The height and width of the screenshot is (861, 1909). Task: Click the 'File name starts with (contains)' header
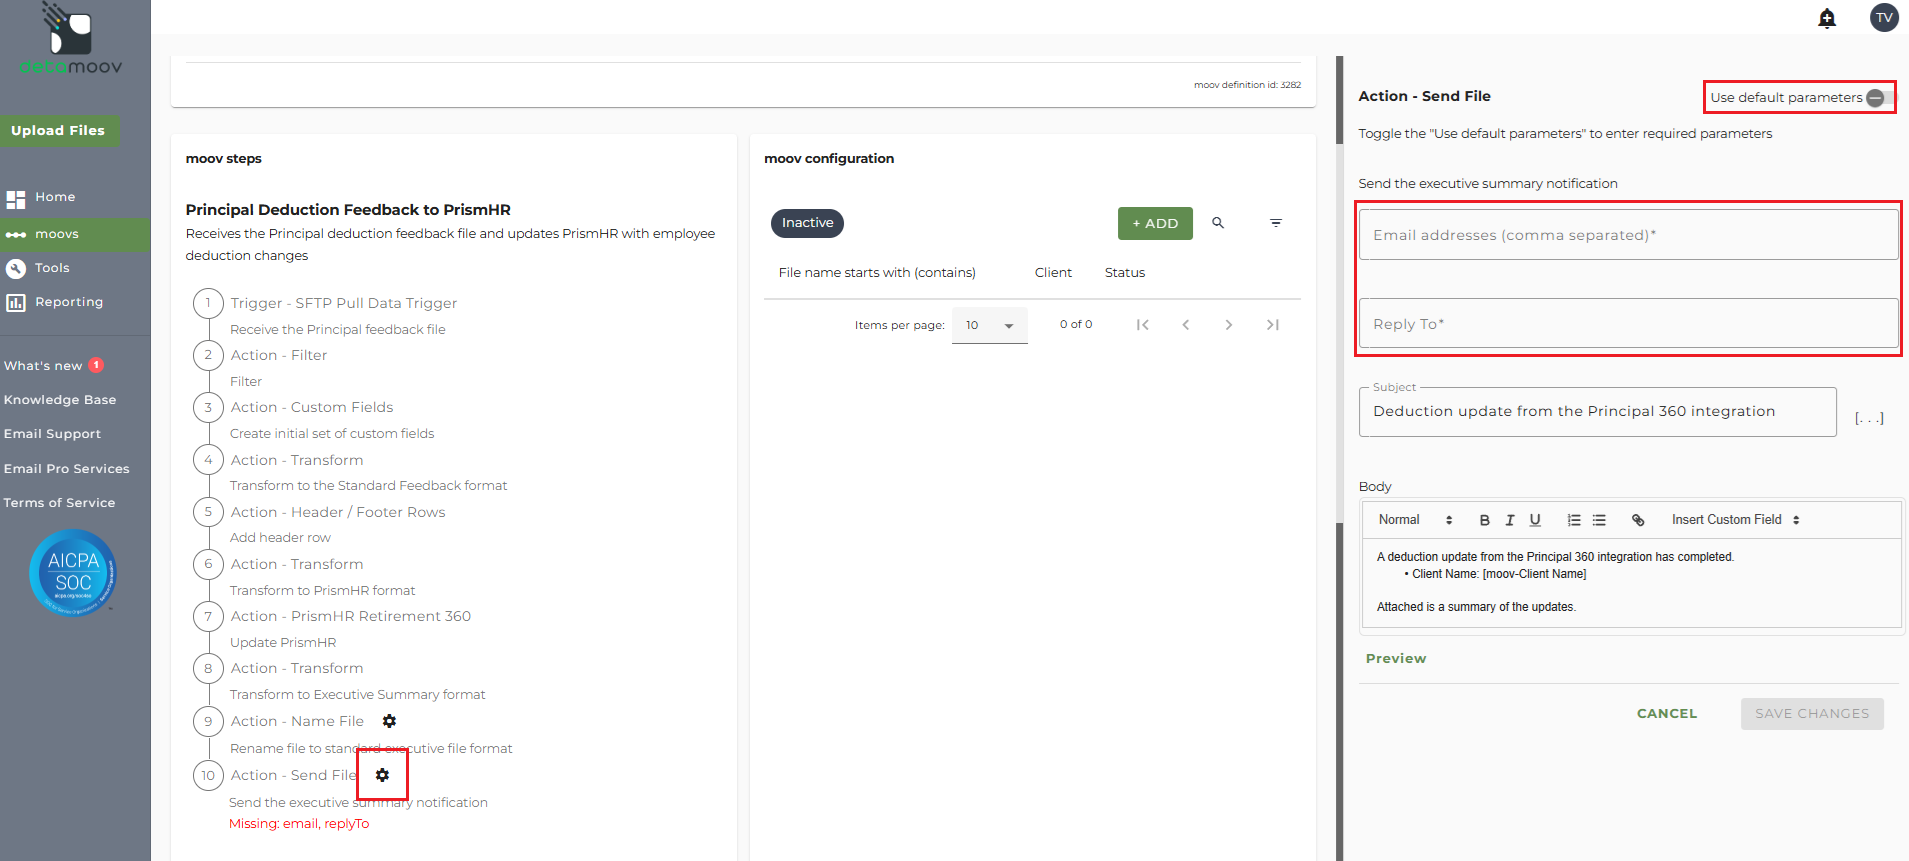click(877, 273)
